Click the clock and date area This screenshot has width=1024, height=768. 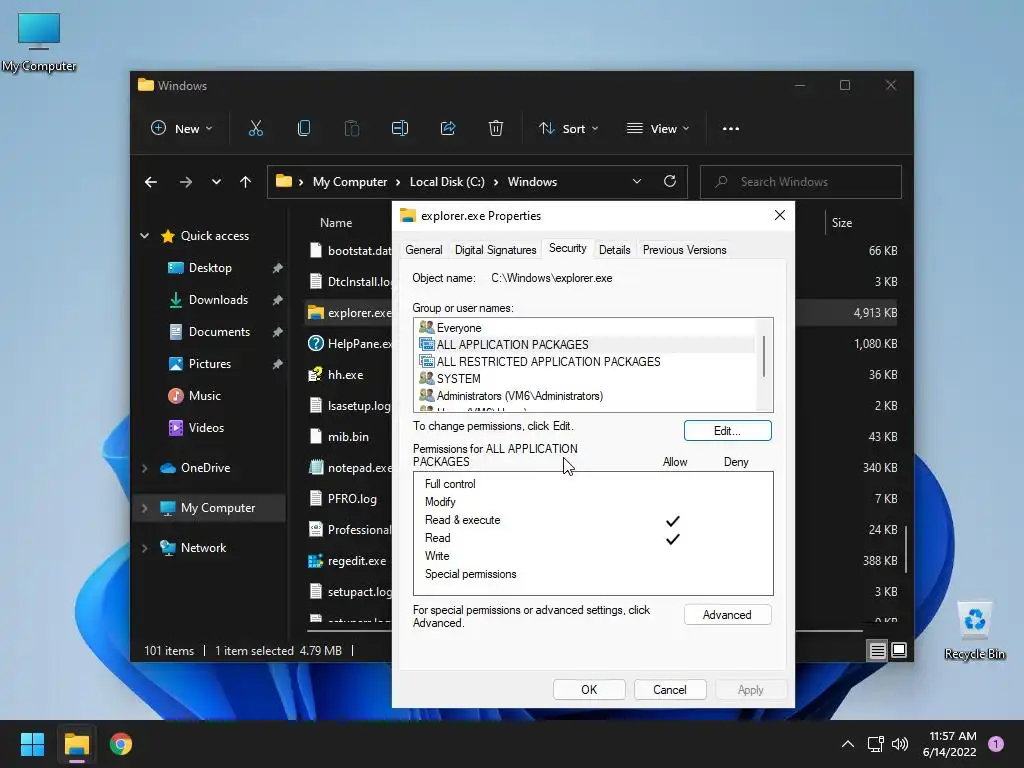(x=950, y=744)
